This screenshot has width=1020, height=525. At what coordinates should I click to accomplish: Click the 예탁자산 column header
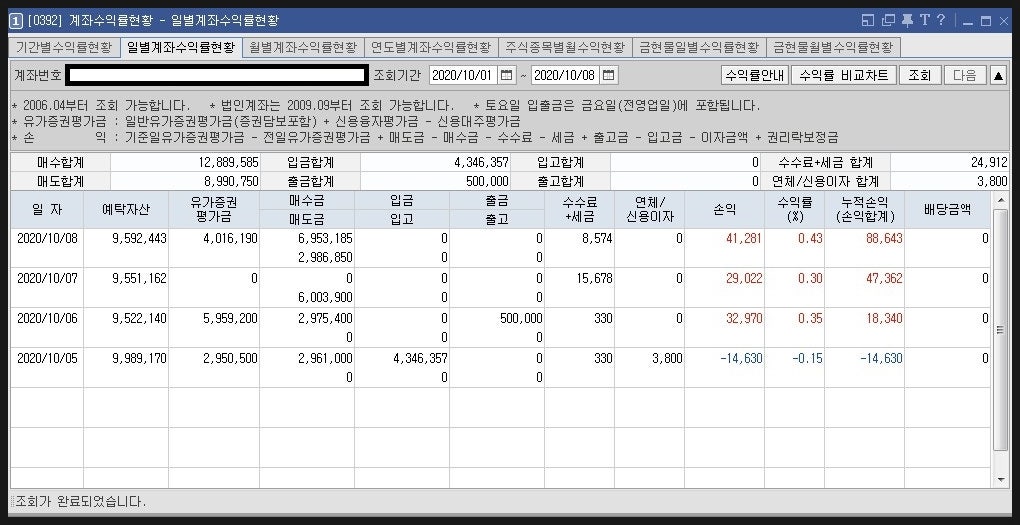[126, 209]
